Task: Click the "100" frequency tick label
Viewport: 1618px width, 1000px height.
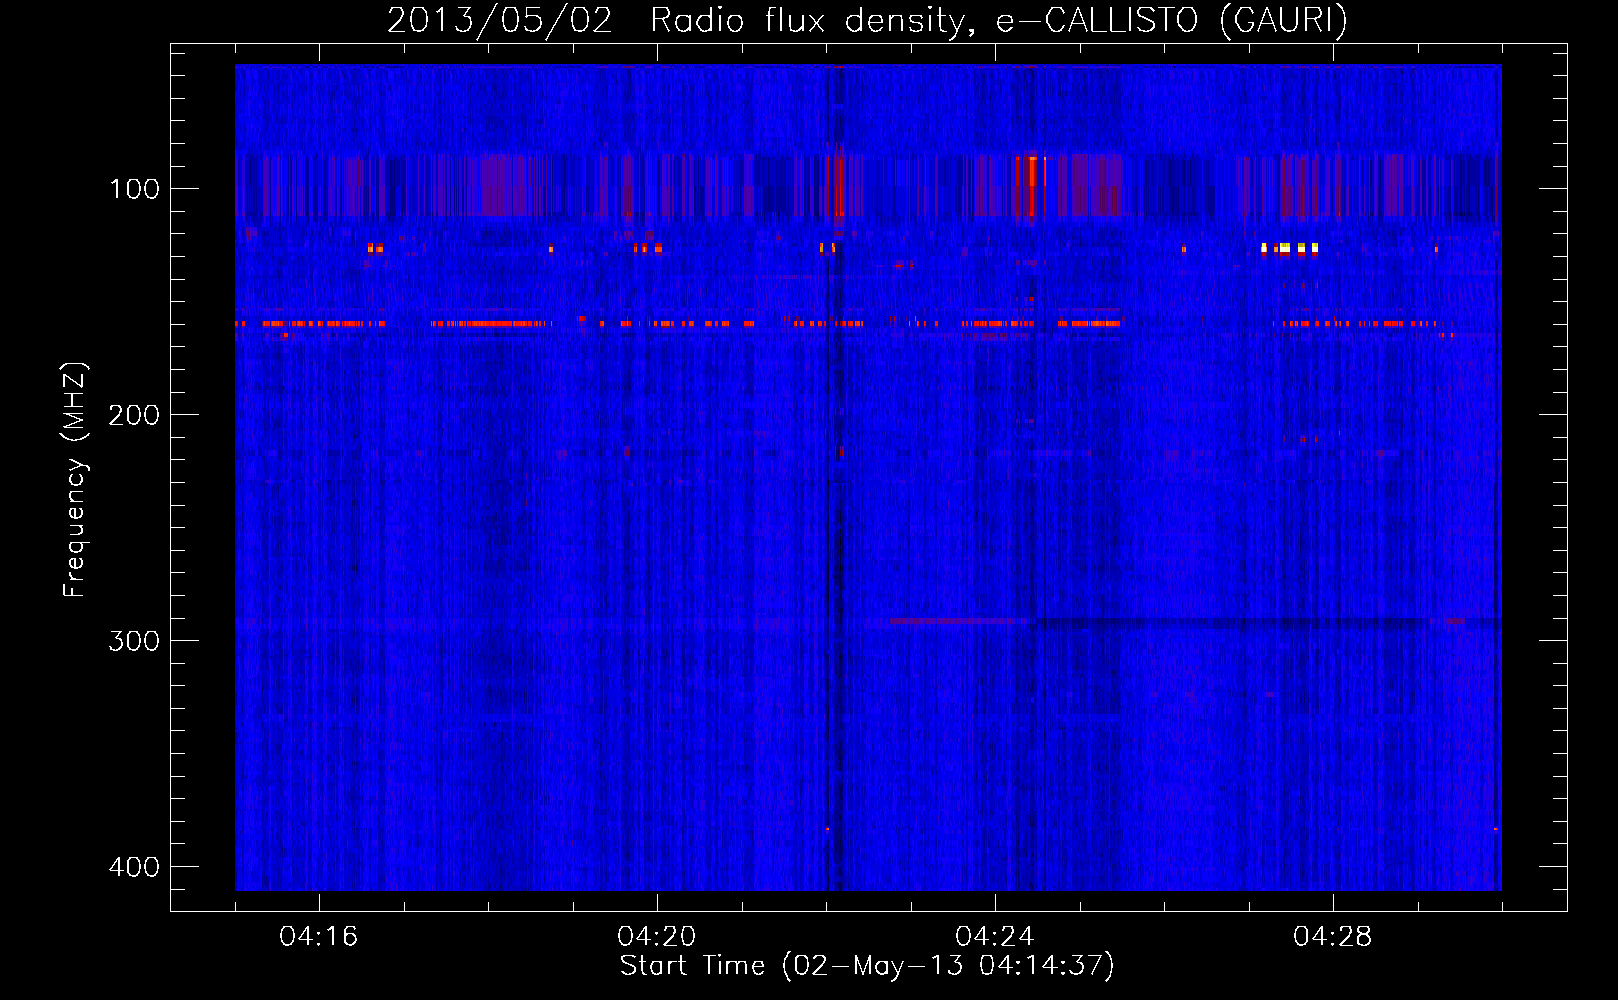Action: 134,189
